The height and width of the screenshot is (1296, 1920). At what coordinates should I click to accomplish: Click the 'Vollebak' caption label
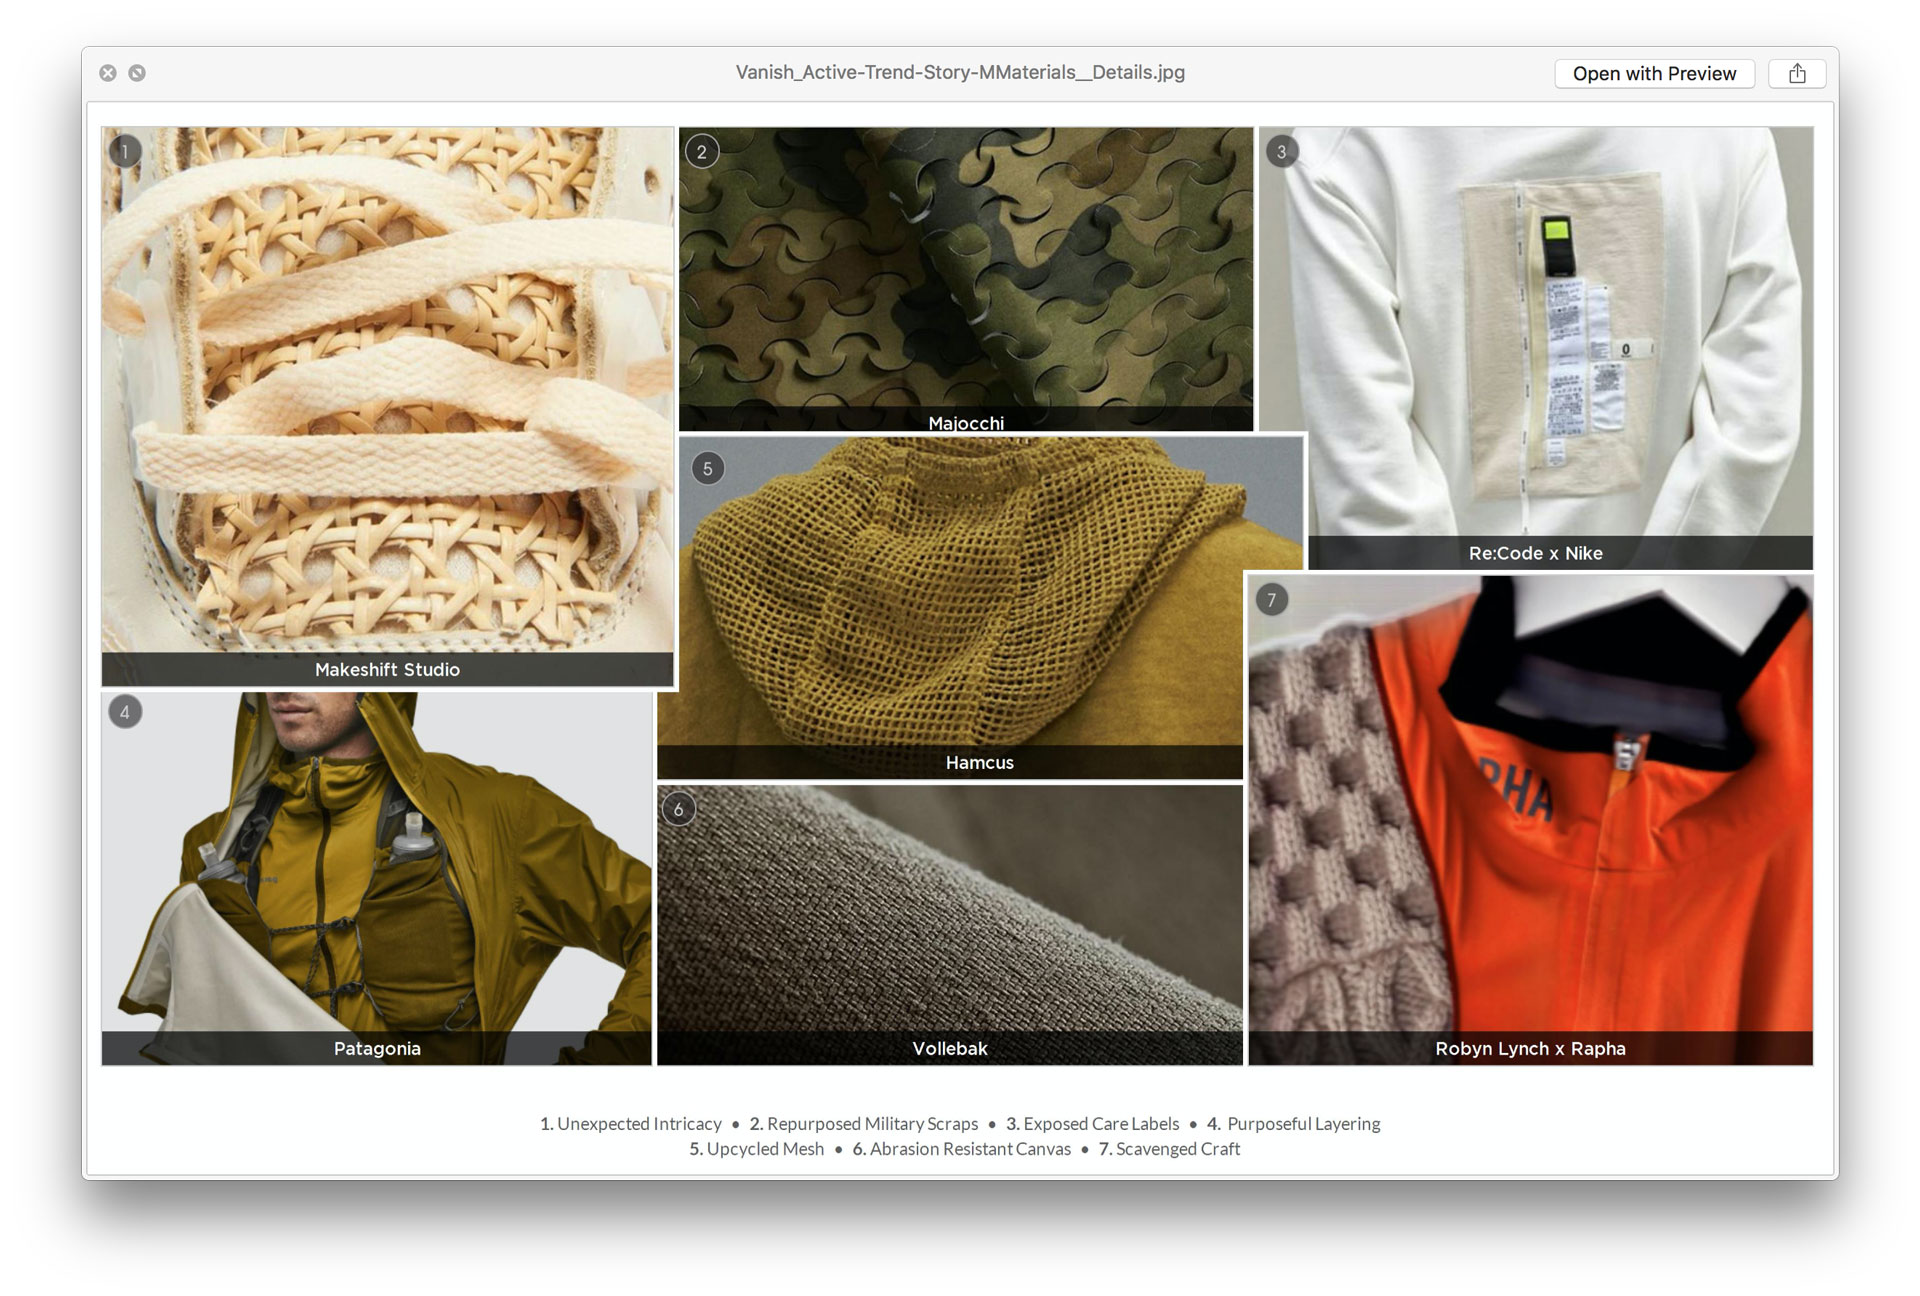click(950, 1048)
